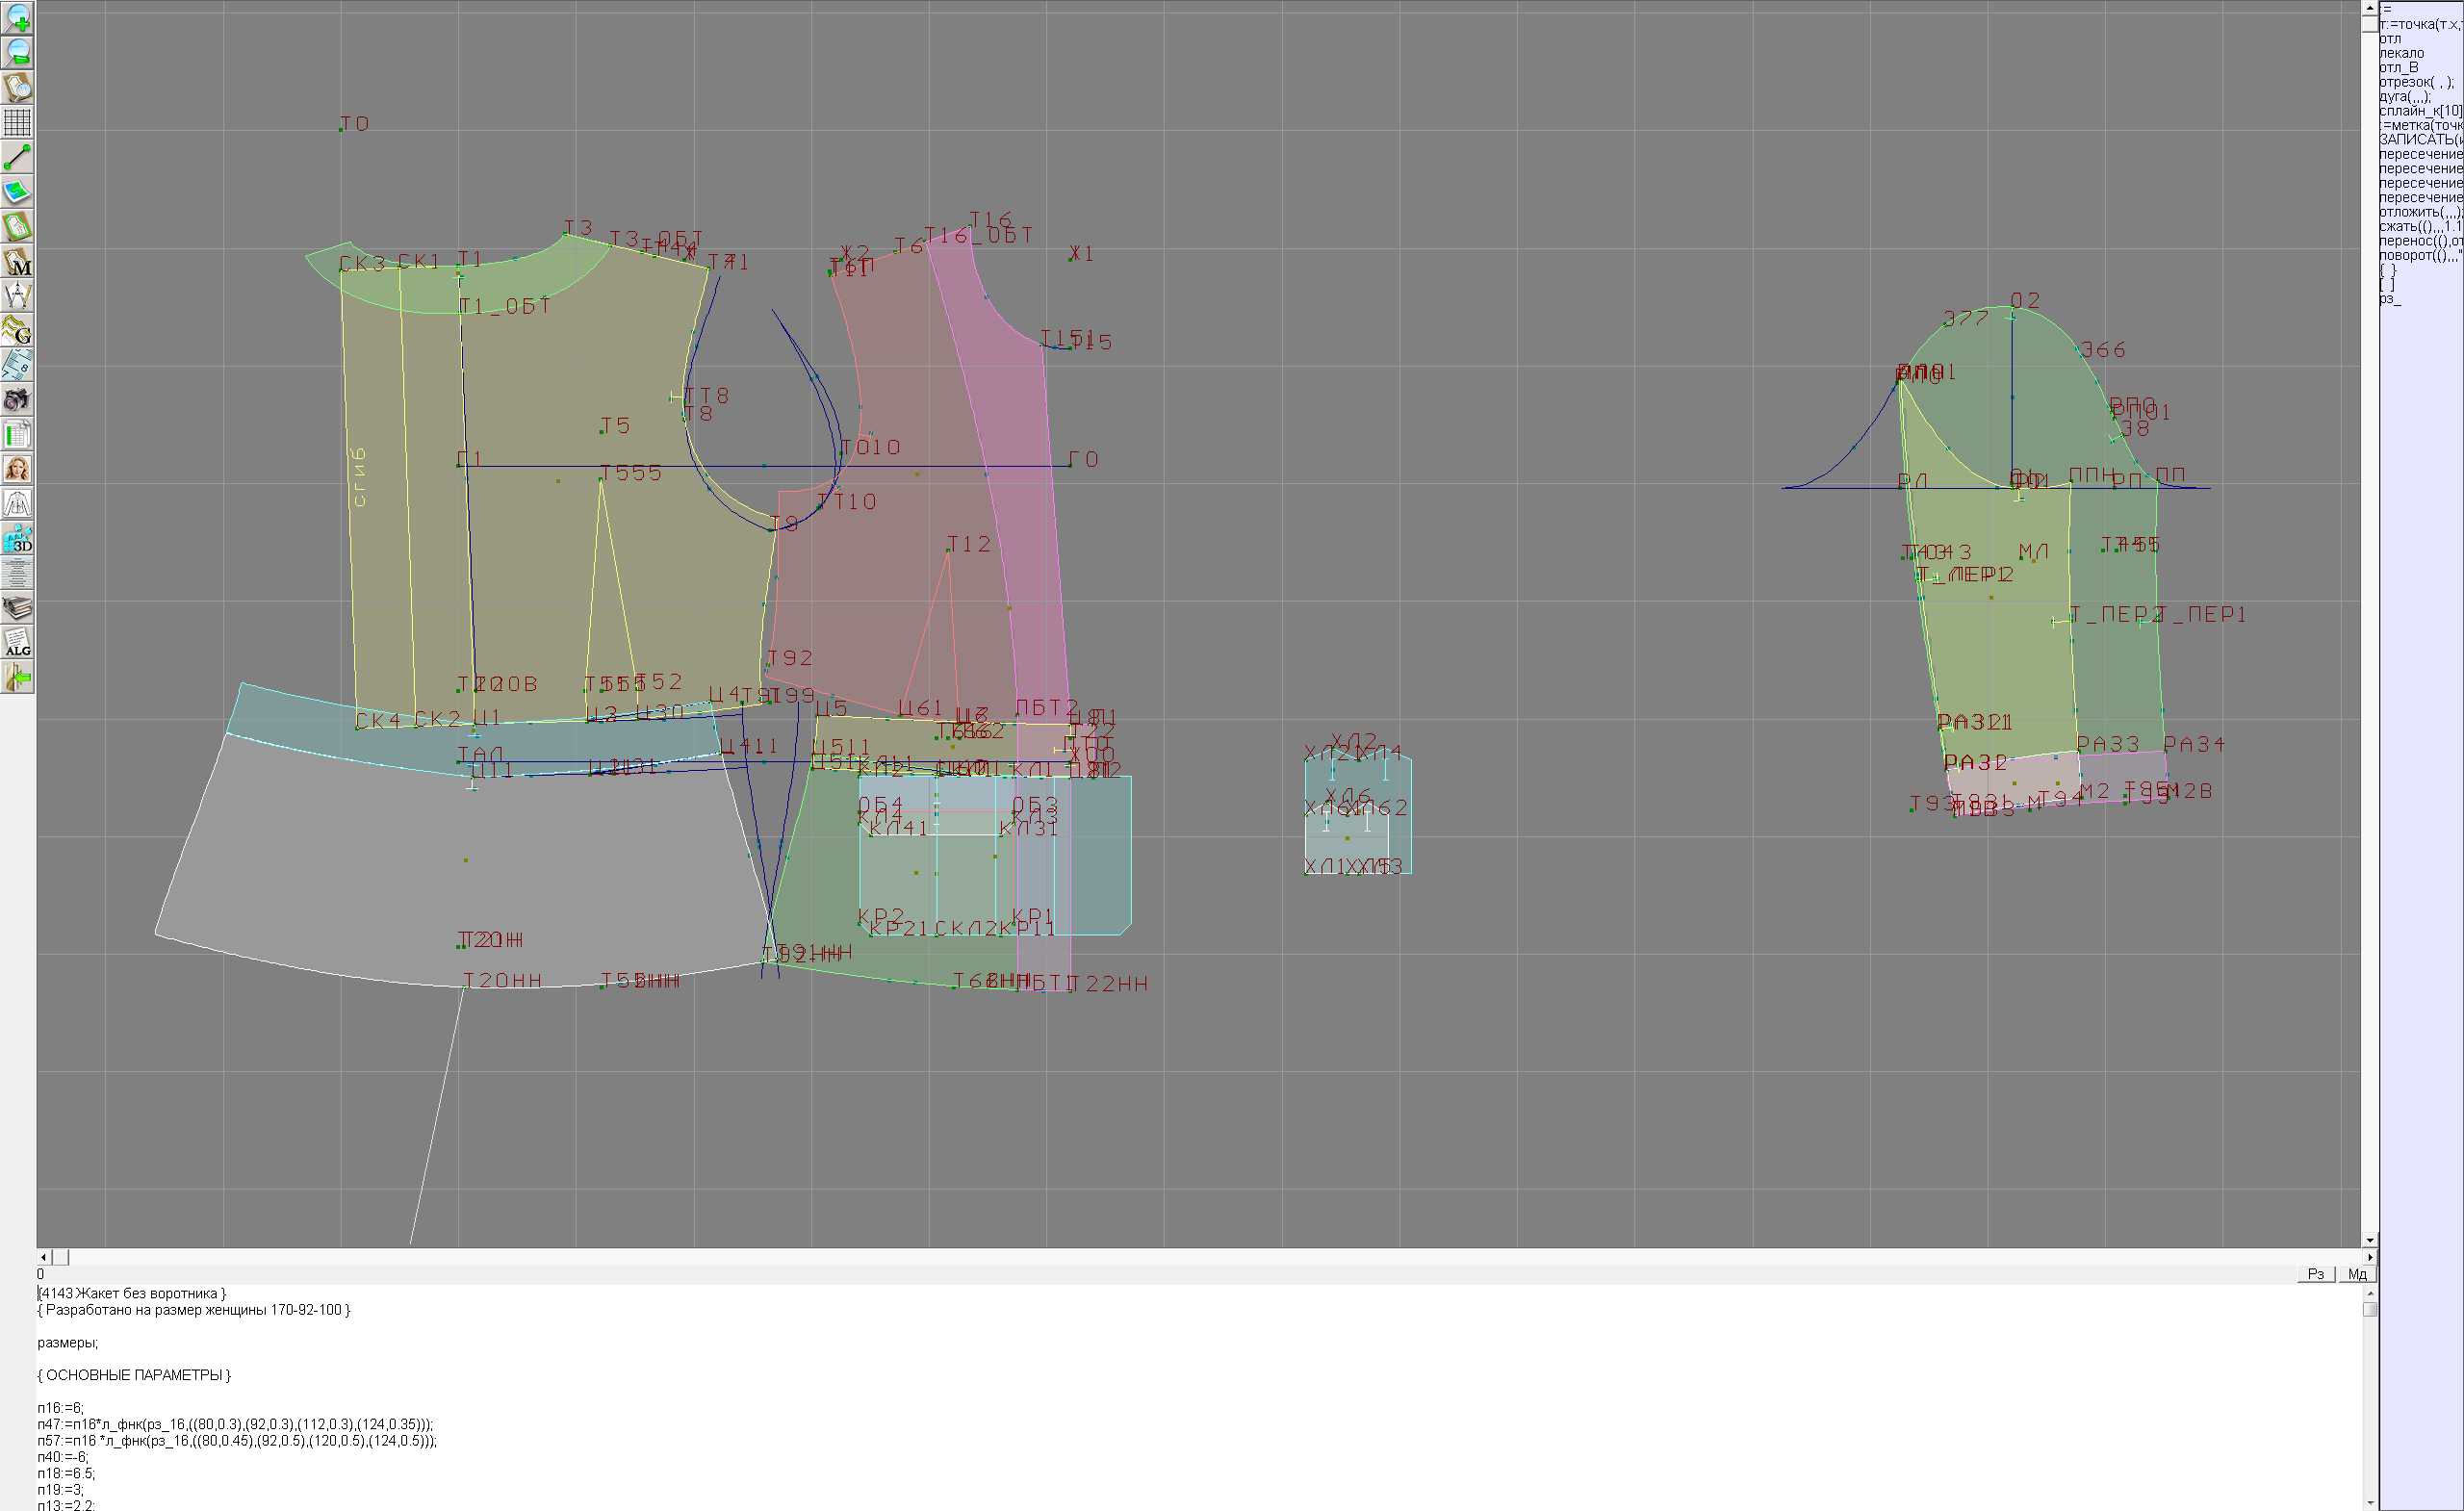Click the zoom out magnifier icon
This screenshot has width=2464, height=1511.
17,52
